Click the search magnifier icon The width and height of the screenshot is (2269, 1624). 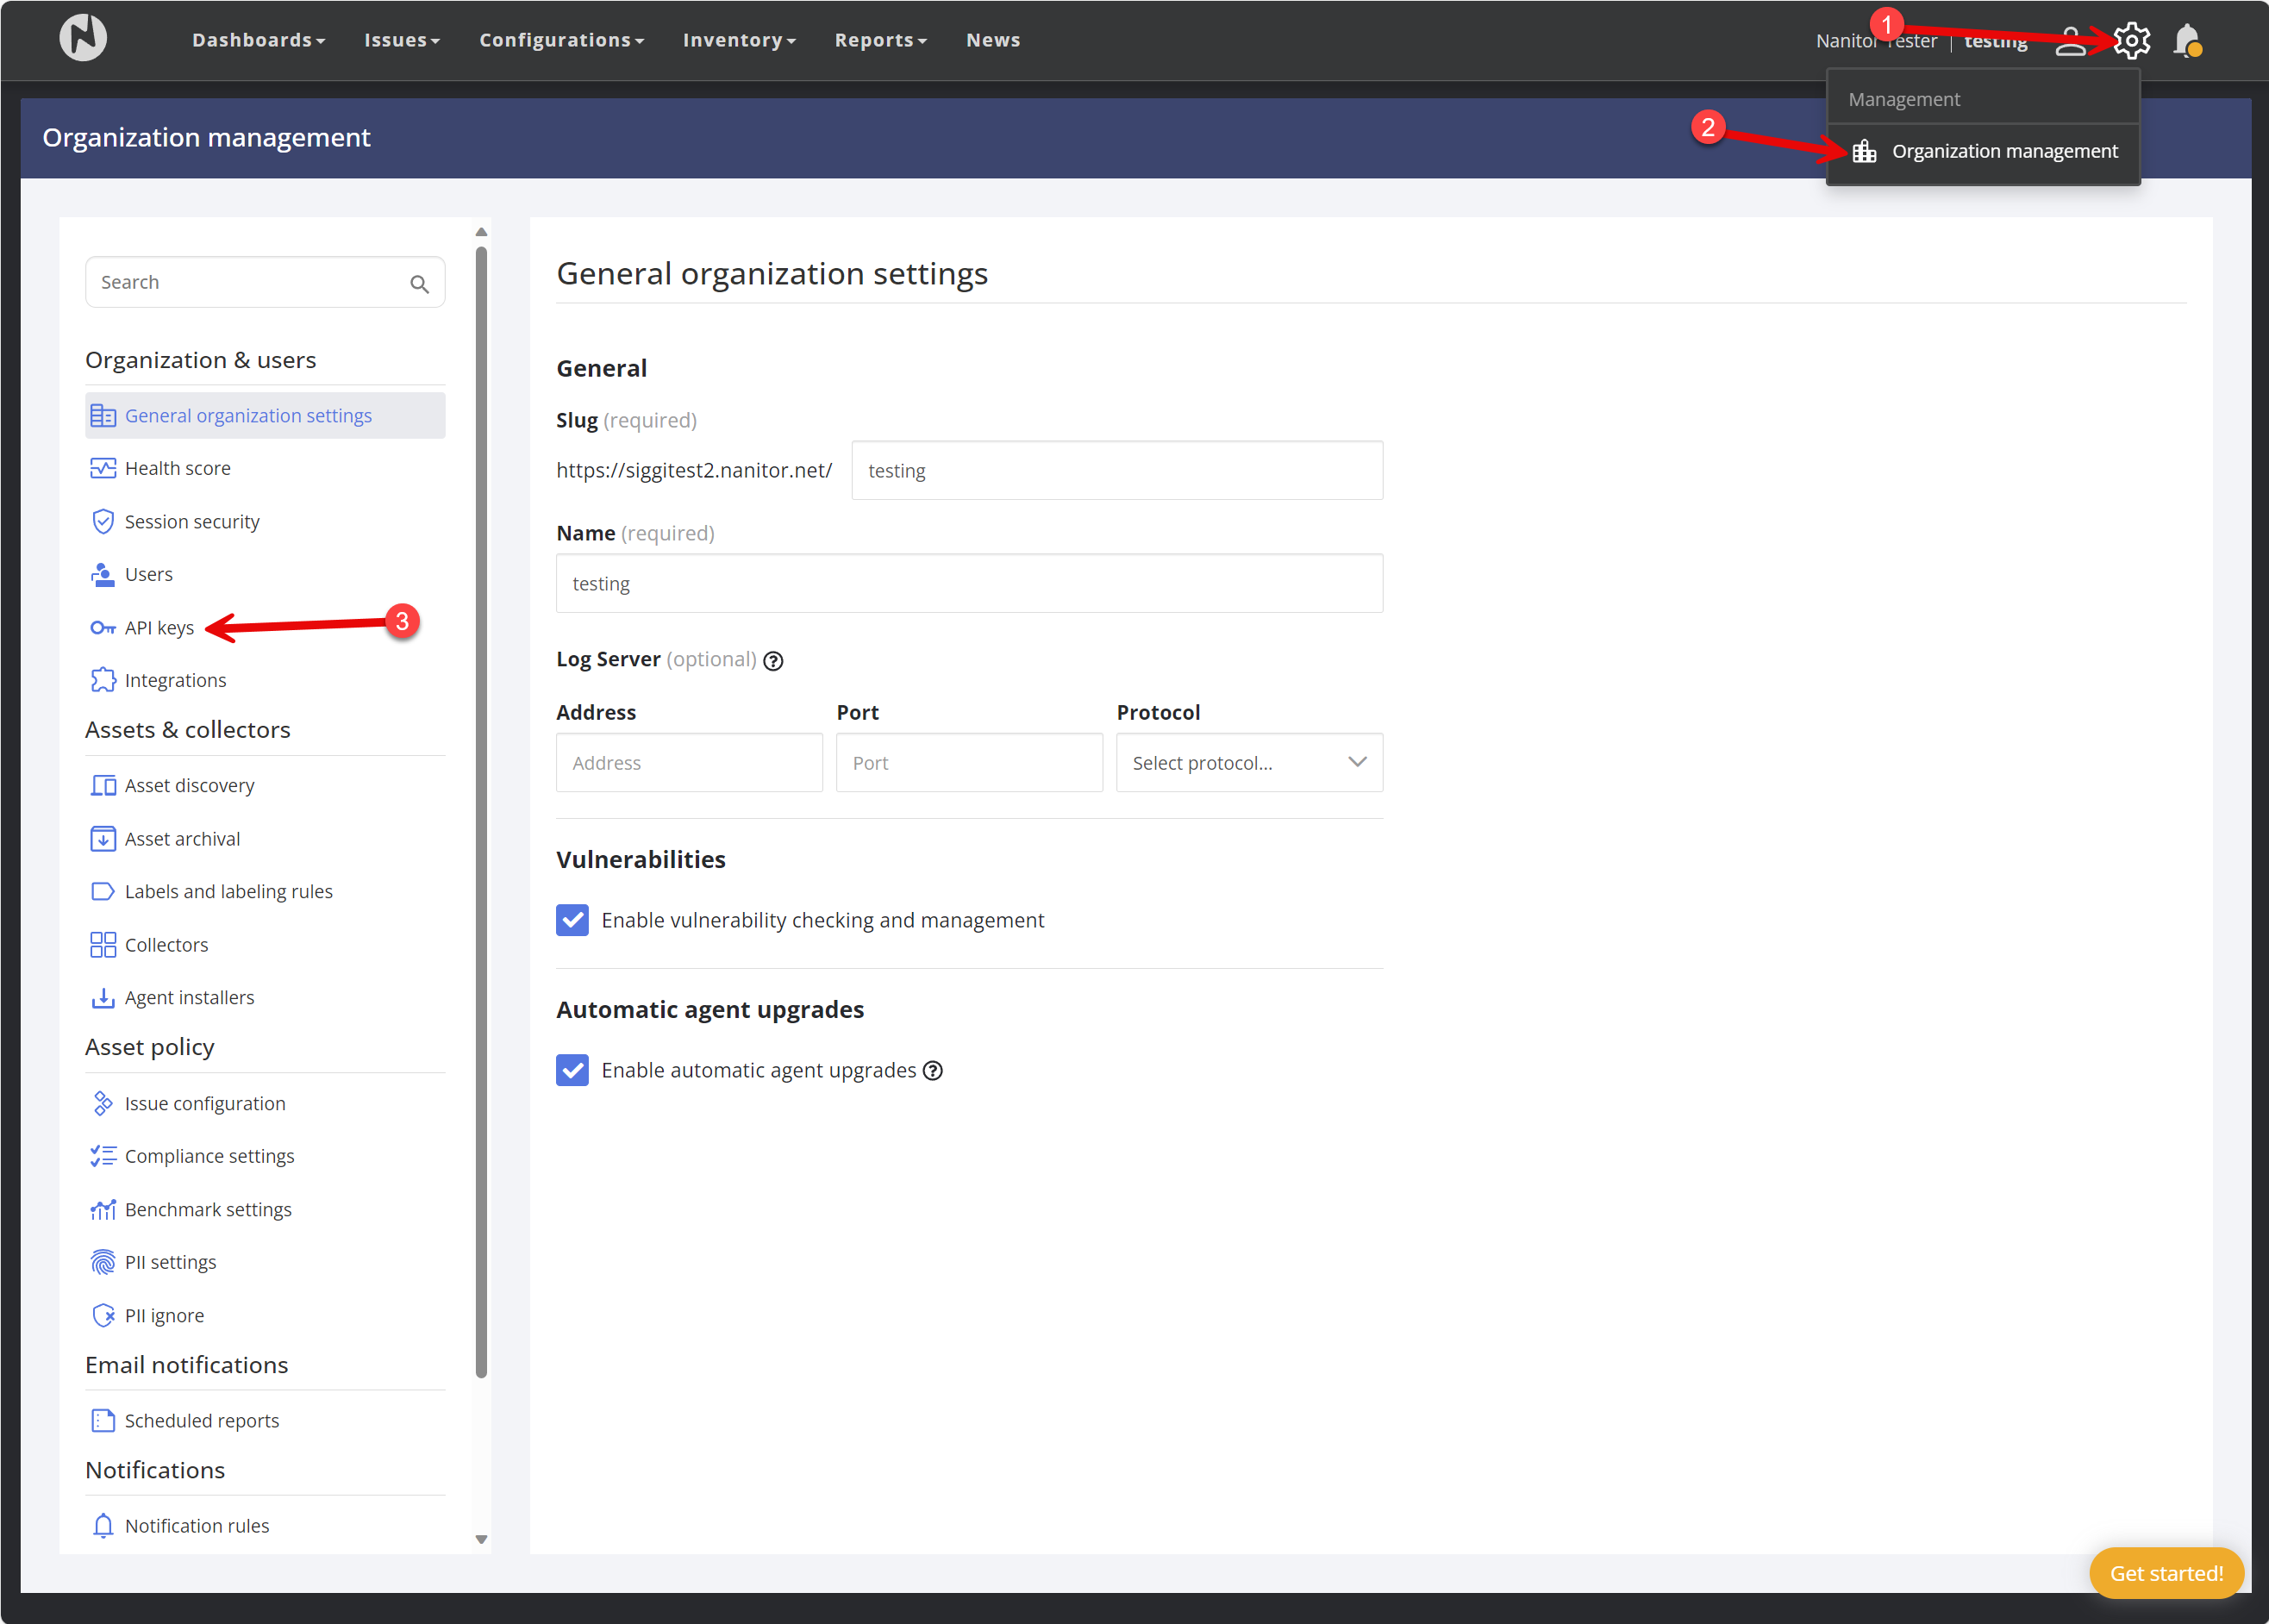pos(419,284)
